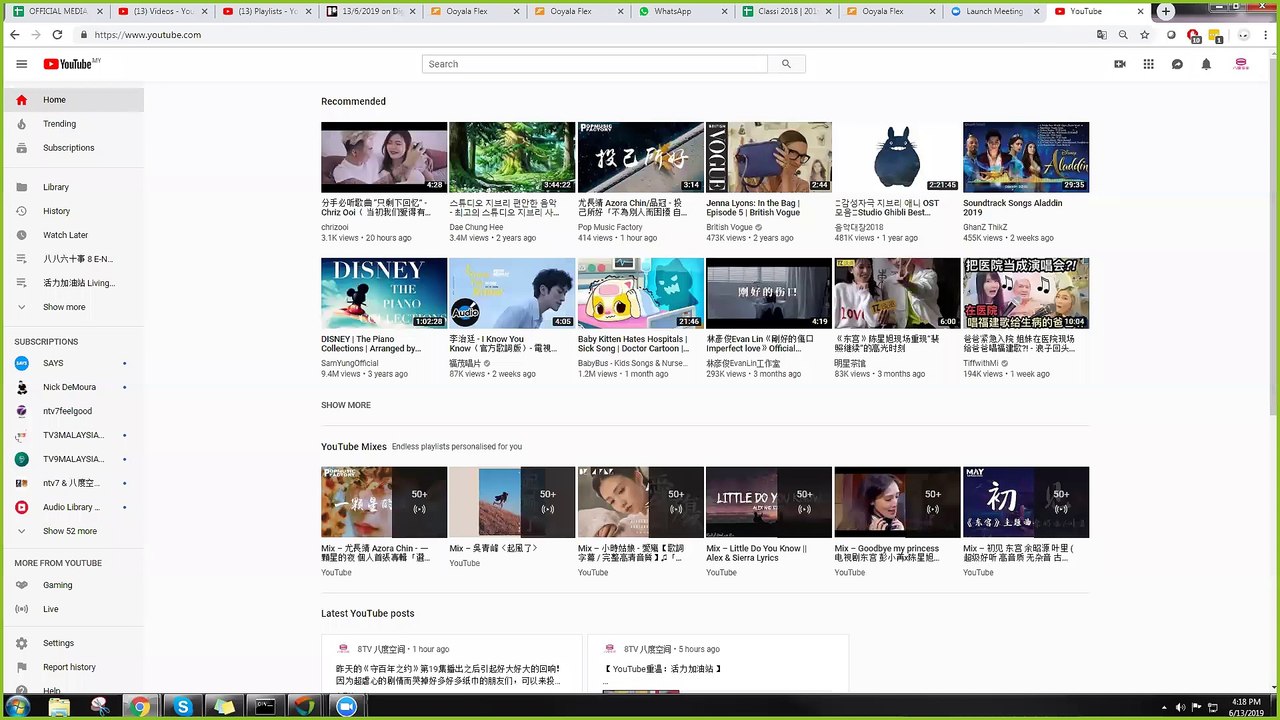Click the Gaming icon in sidebar
The image size is (1280, 720).
click(x=22, y=585)
